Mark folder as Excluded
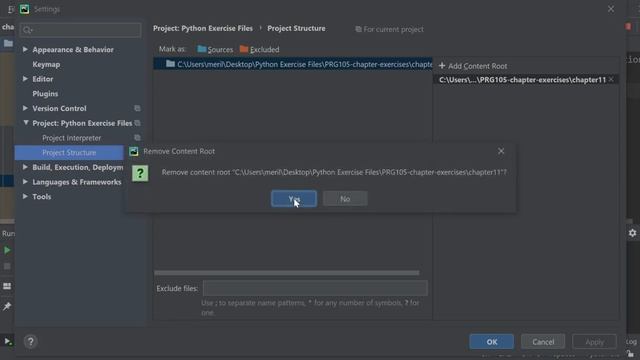Viewport: 640px width, 360px height. click(x=260, y=49)
